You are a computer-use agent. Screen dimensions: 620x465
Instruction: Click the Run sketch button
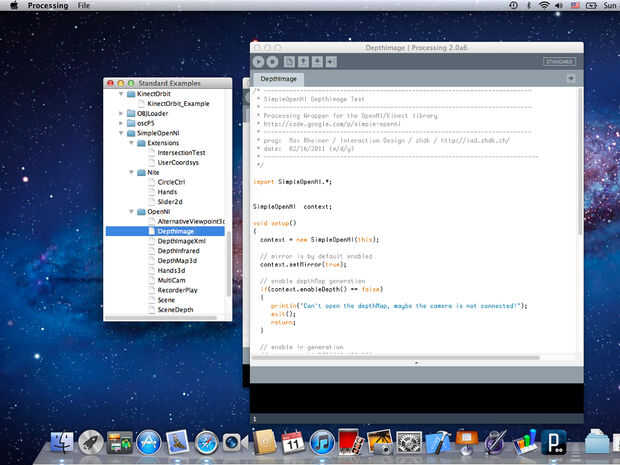coord(259,61)
